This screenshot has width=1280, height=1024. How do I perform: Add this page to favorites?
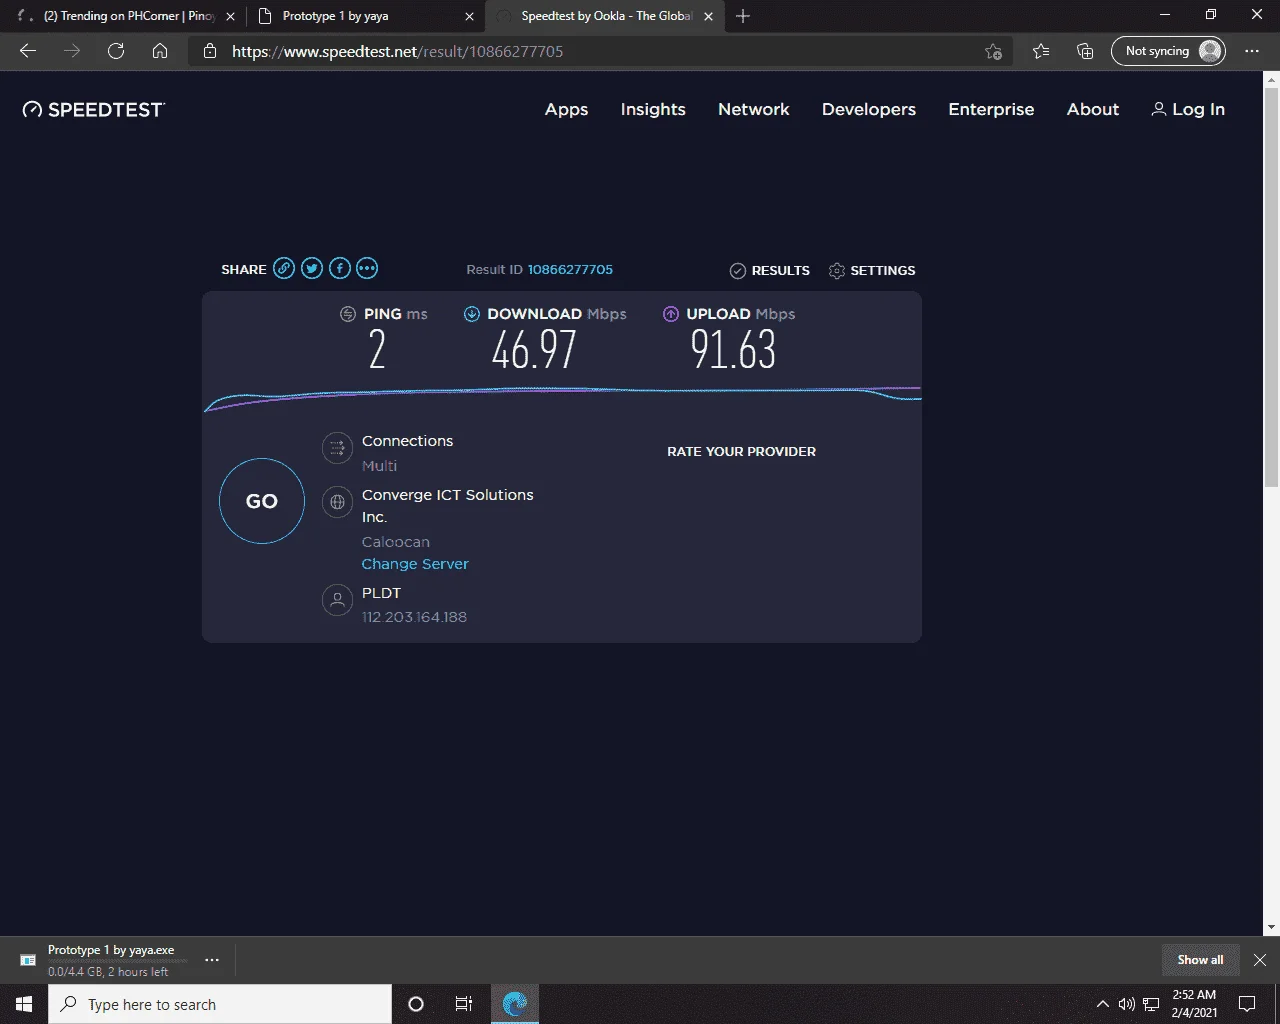pyautogui.click(x=993, y=51)
